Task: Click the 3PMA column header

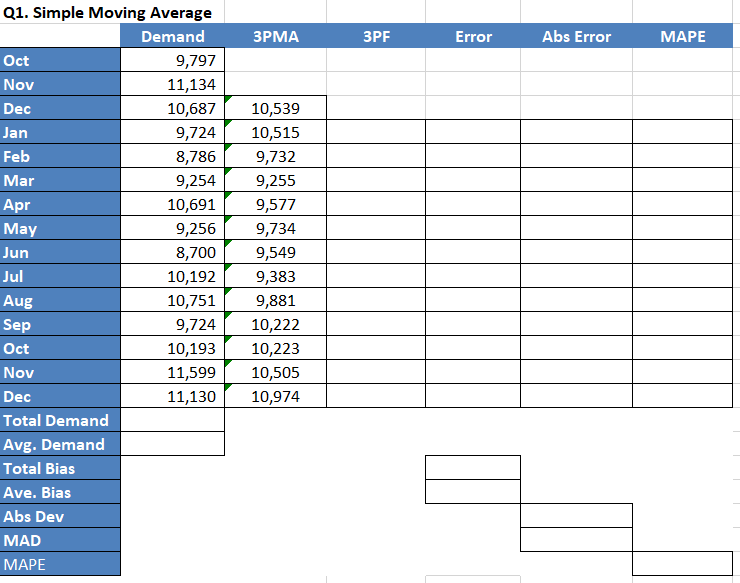Action: coord(276,36)
